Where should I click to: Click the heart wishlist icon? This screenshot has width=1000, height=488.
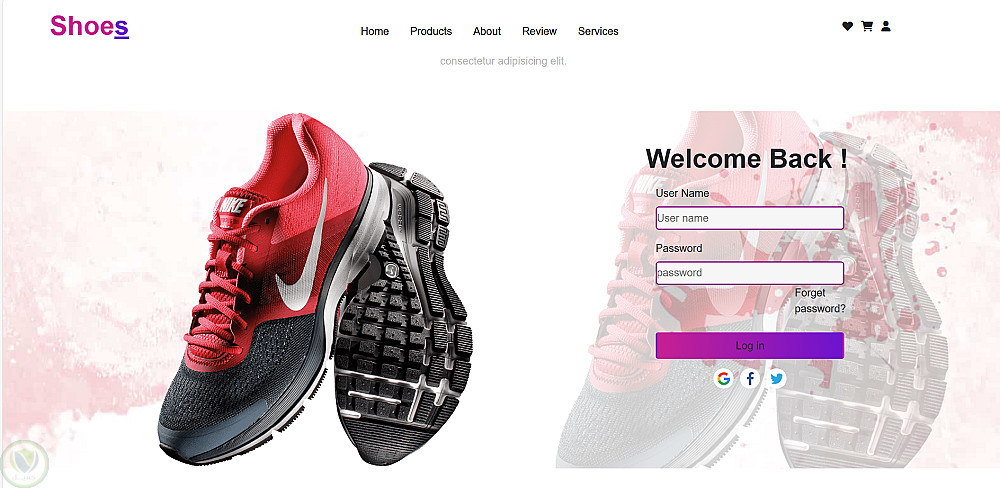point(847,26)
